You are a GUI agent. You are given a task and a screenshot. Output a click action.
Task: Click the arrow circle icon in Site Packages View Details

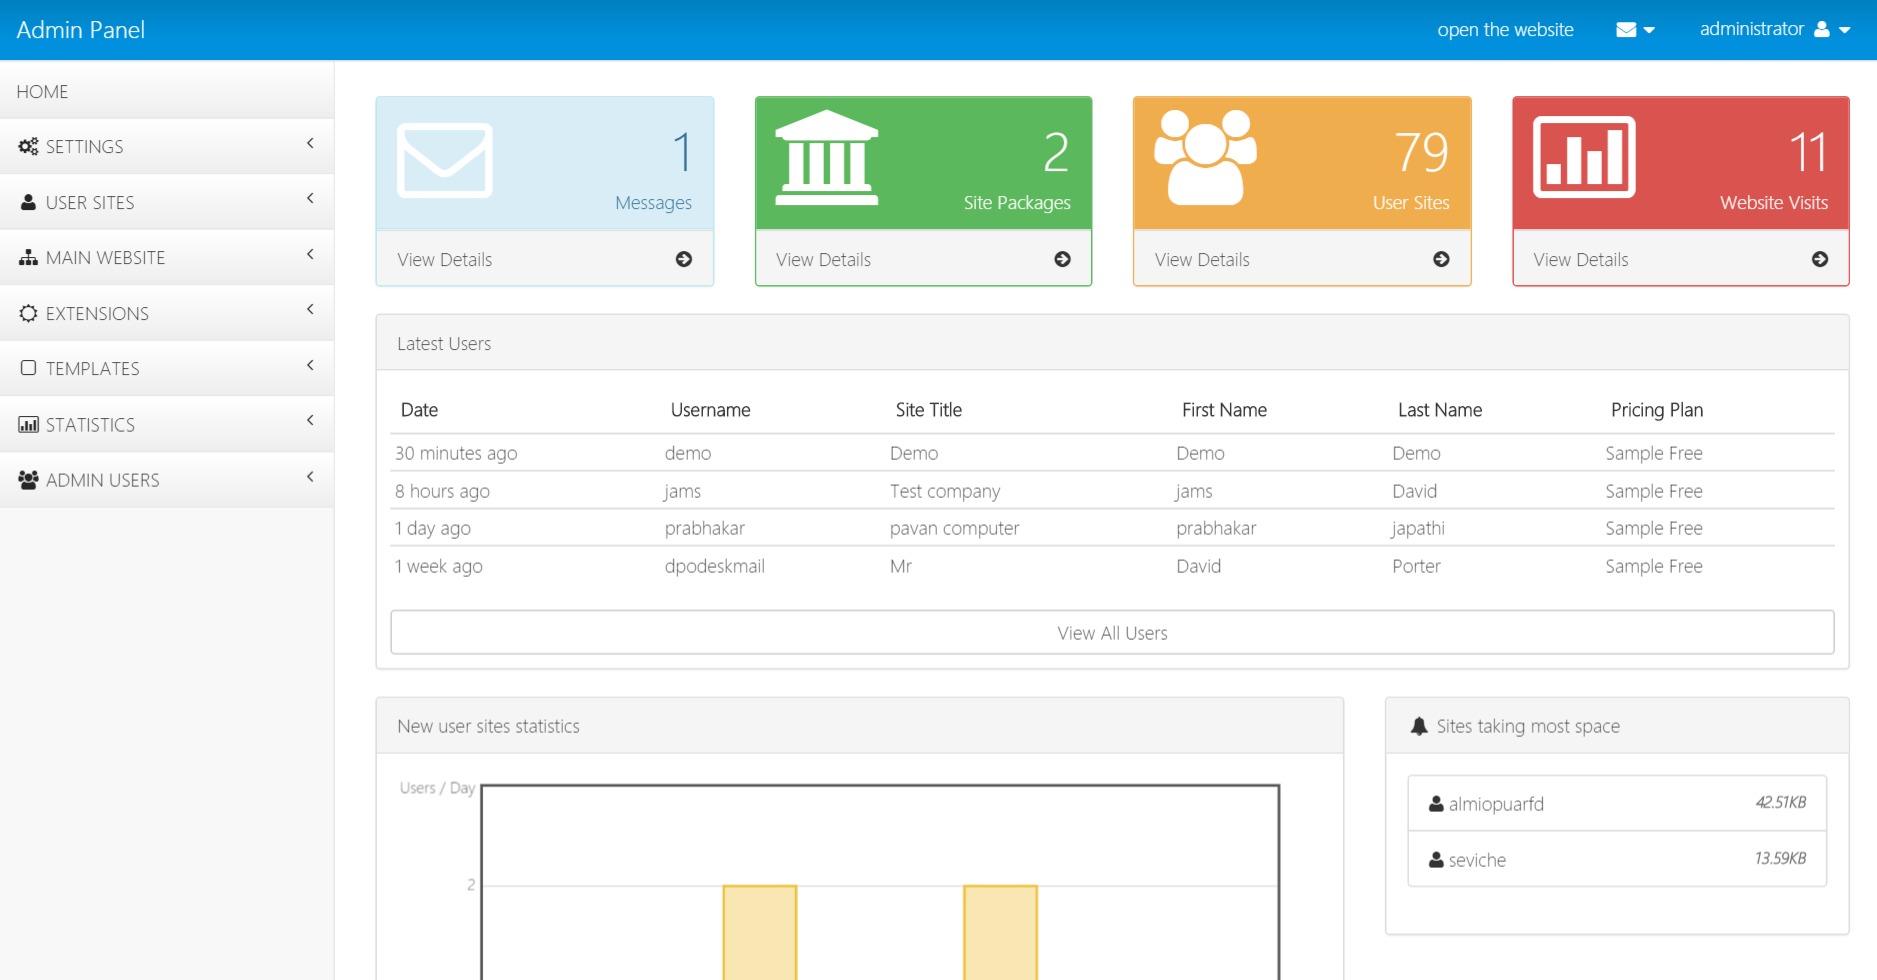1062,259
